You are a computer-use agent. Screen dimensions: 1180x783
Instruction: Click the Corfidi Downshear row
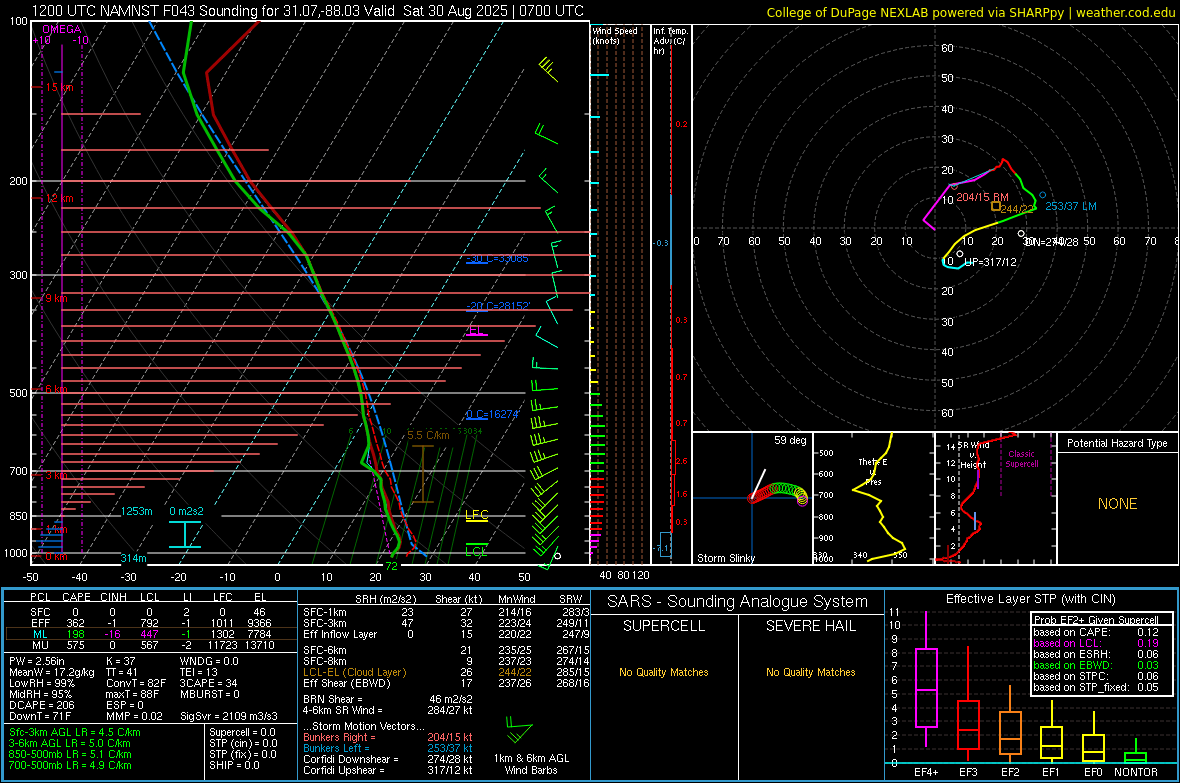coord(388,759)
